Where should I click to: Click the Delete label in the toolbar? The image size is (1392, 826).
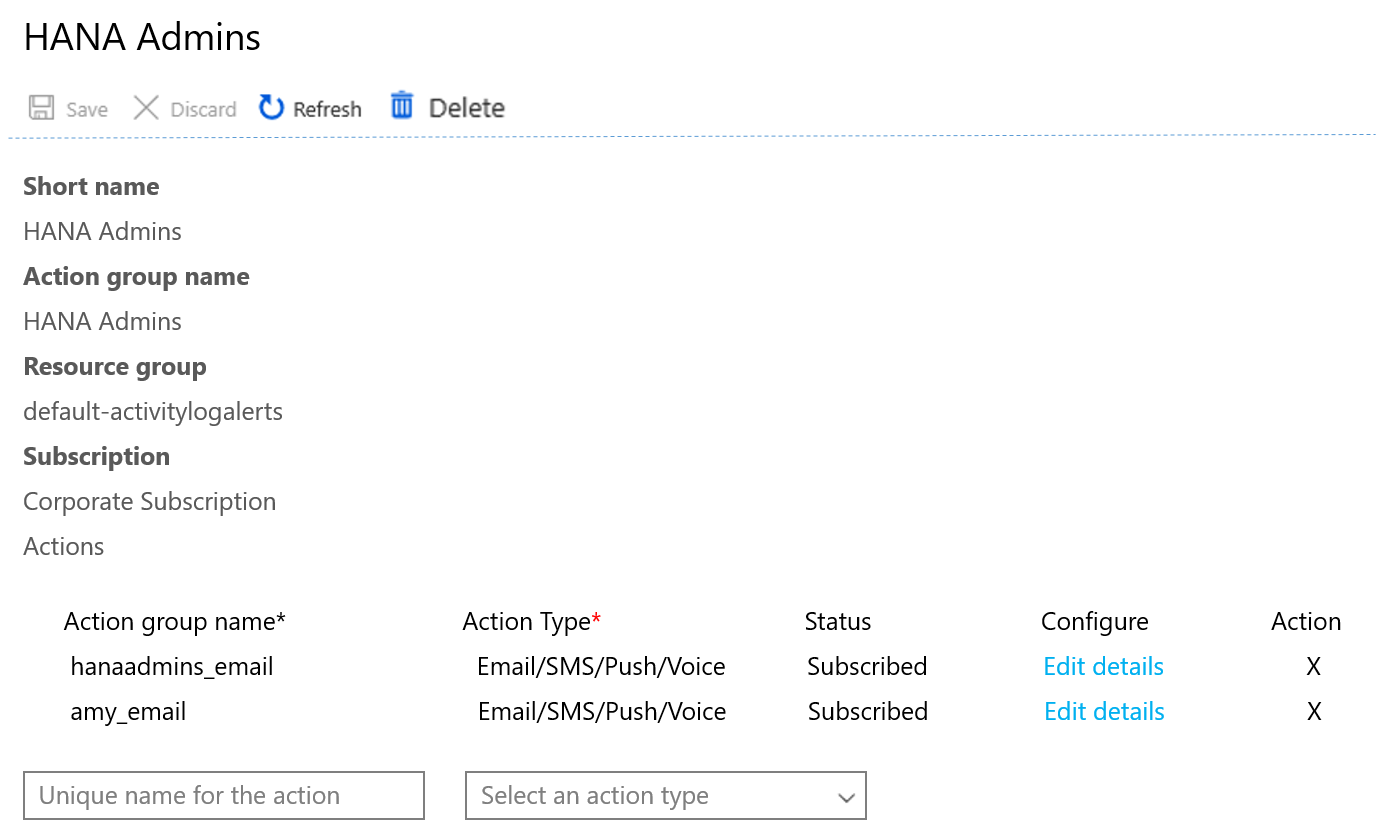[467, 108]
